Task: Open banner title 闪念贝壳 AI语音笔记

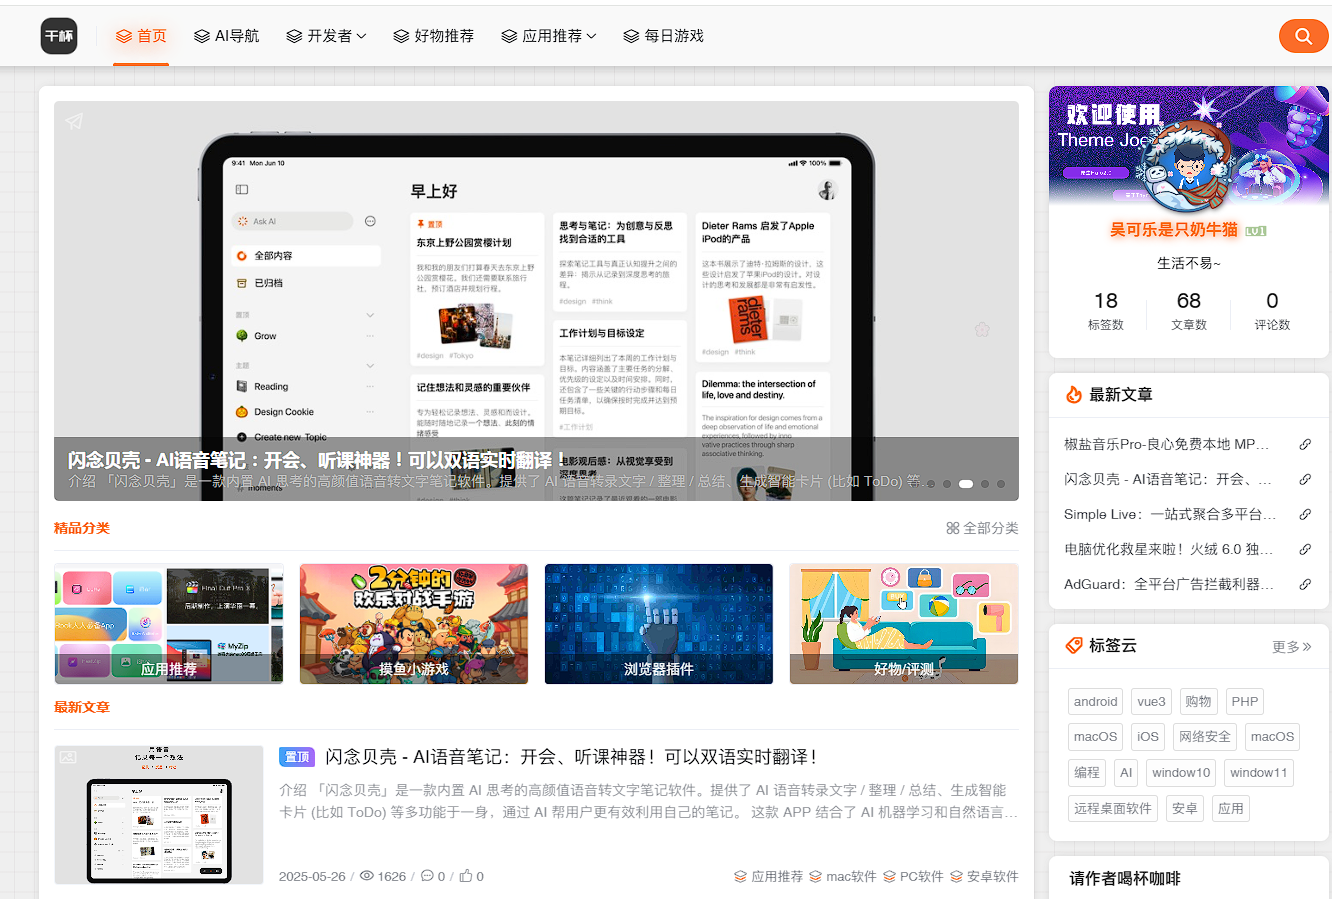Action: (316, 460)
